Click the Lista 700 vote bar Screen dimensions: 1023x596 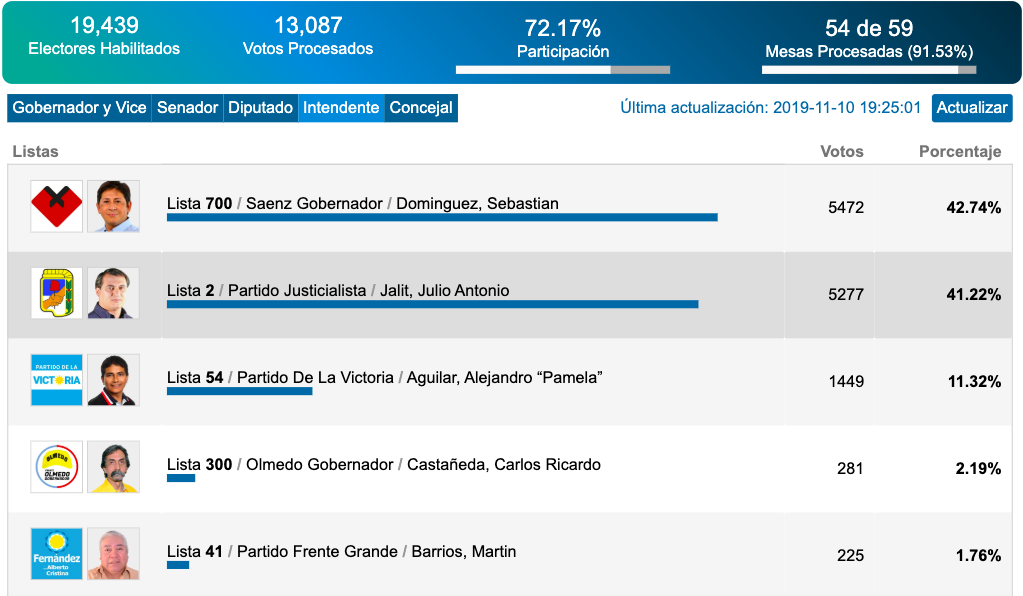(x=442, y=217)
